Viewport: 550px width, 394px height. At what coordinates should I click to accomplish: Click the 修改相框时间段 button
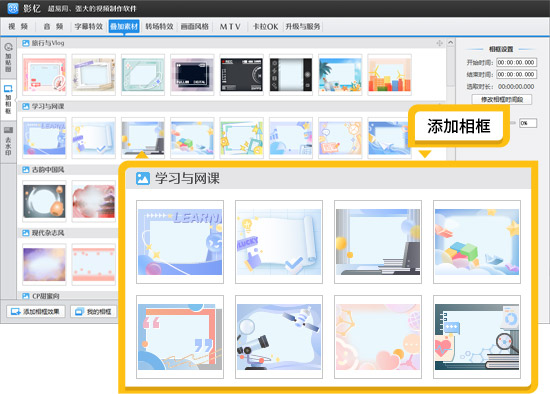(x=502, y=100)
